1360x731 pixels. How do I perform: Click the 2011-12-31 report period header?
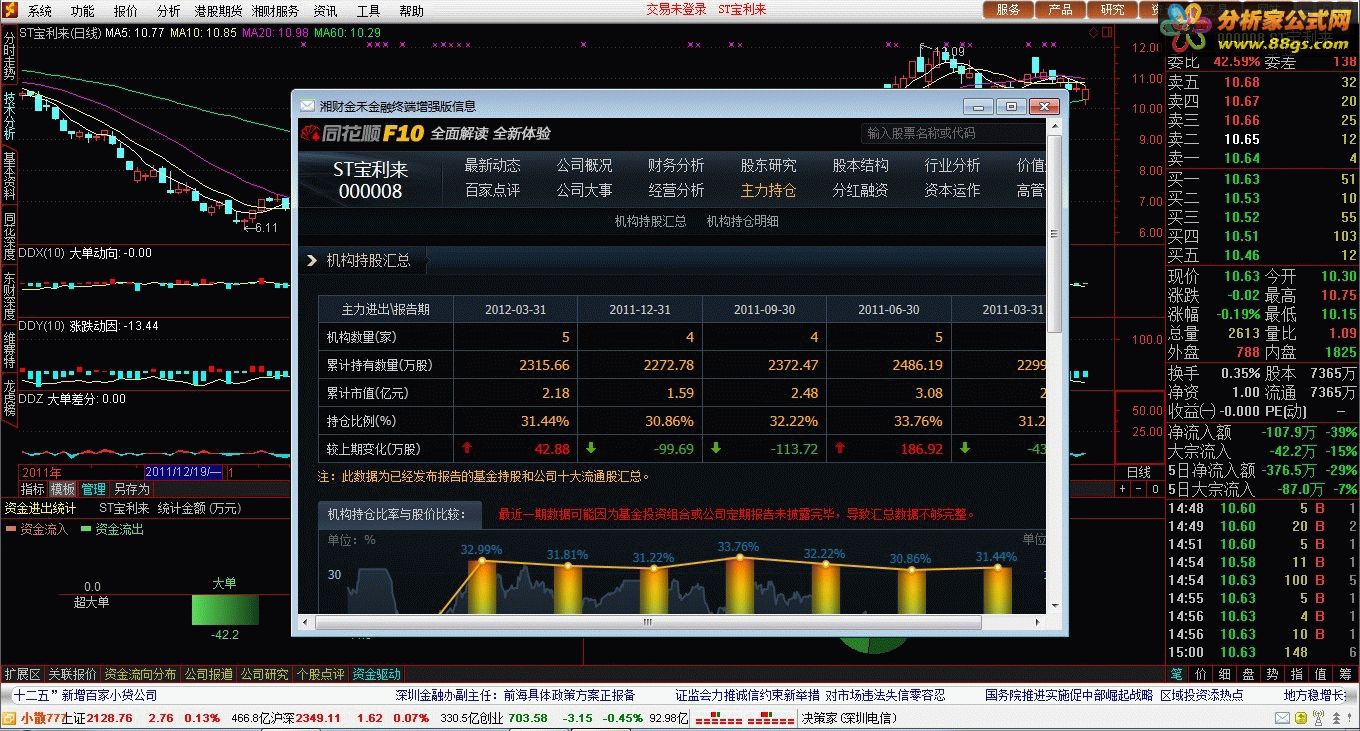coord(640,309)
